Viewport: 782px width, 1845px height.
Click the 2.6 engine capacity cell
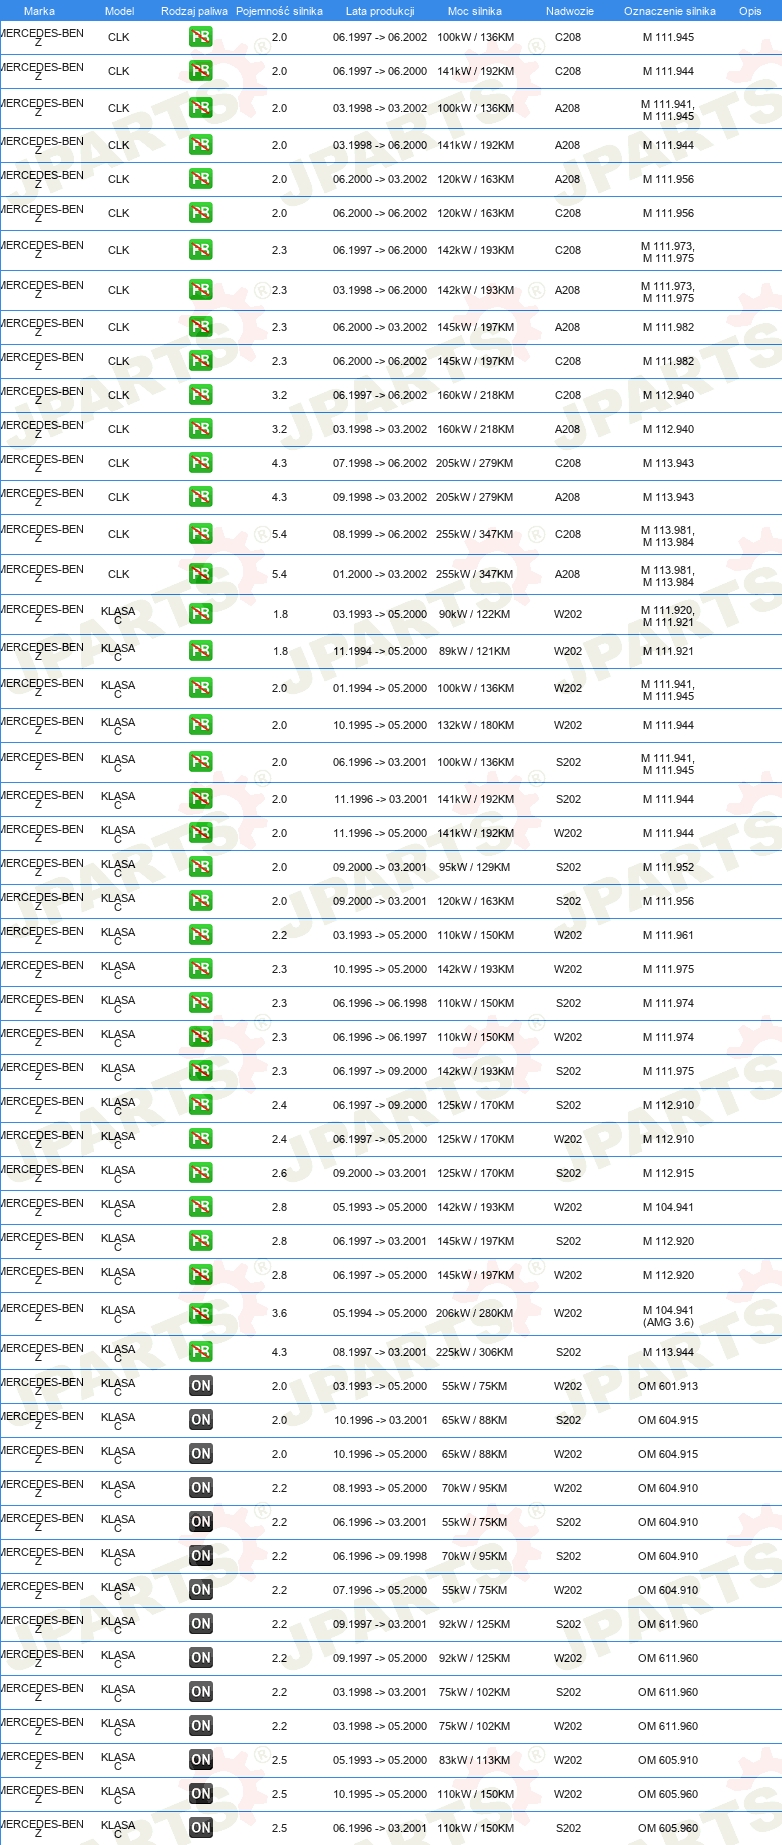tap(279, 1173)
